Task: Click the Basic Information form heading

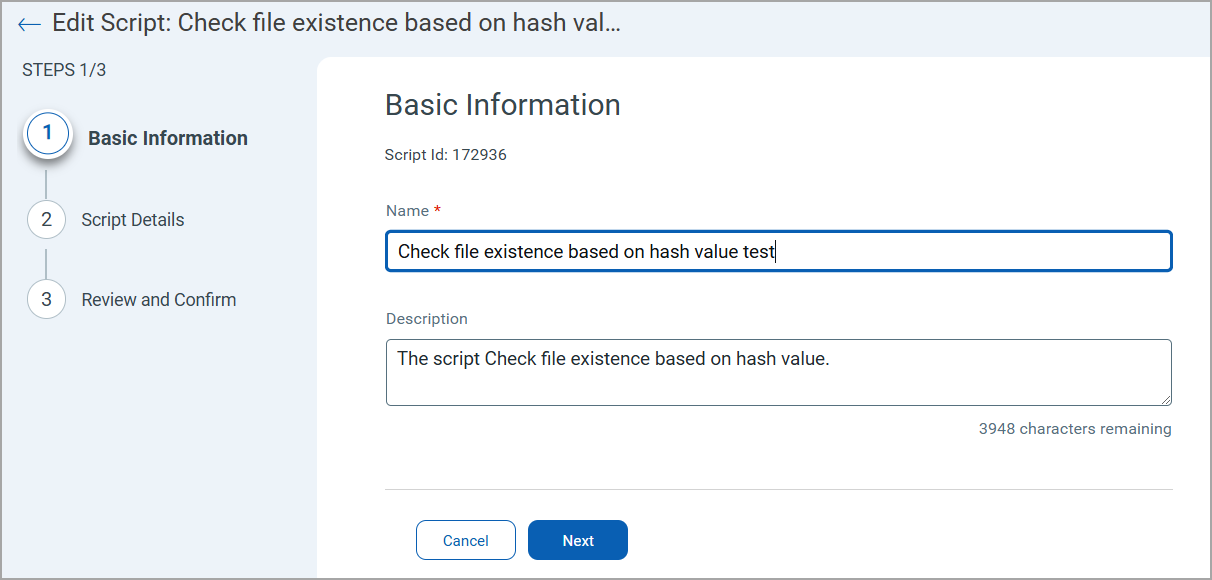Action: click(502, 105)
